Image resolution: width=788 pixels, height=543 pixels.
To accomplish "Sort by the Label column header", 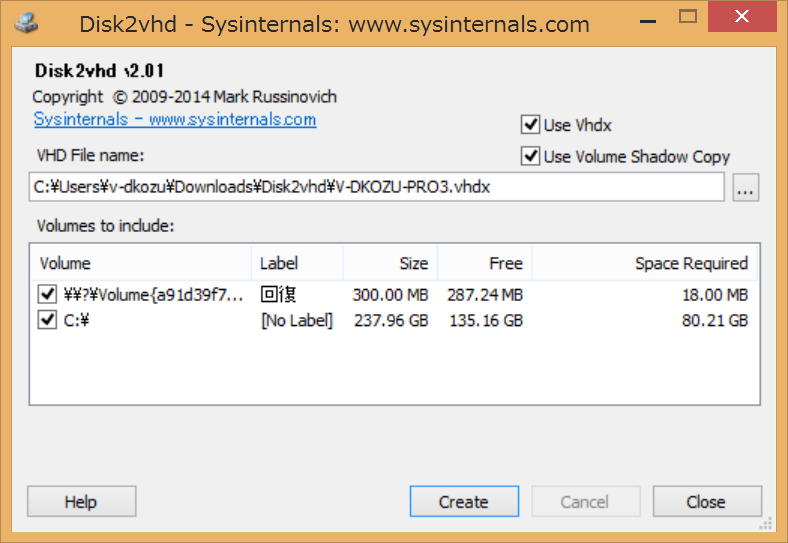I will pyautogui.click(x=296, y=263).
